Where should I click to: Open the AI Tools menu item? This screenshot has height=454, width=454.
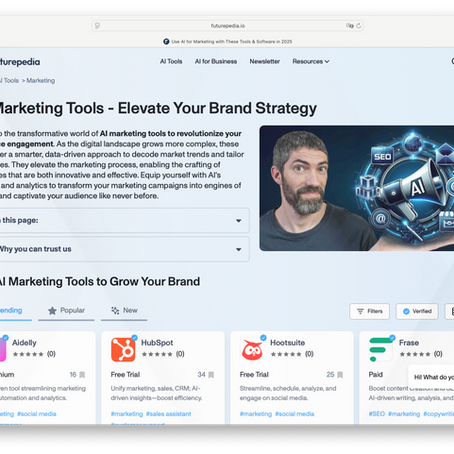pyautogui.click(x=171, y=61)
